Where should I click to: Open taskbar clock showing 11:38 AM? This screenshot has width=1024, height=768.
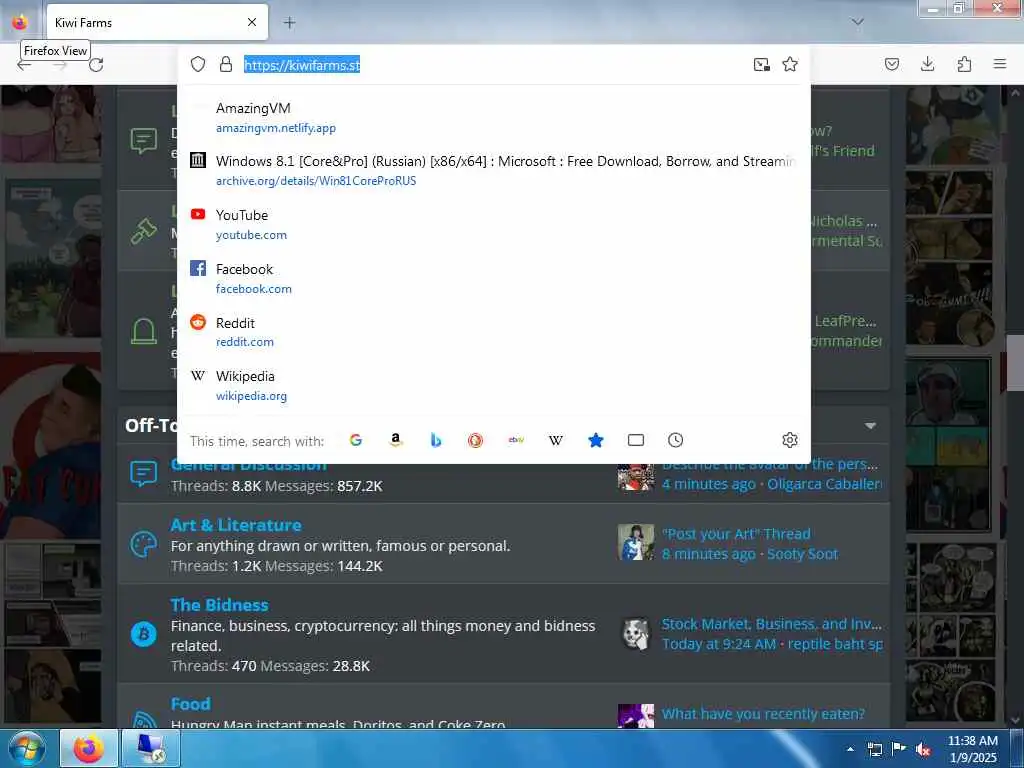pyautogui.click(x=972, y=749)
